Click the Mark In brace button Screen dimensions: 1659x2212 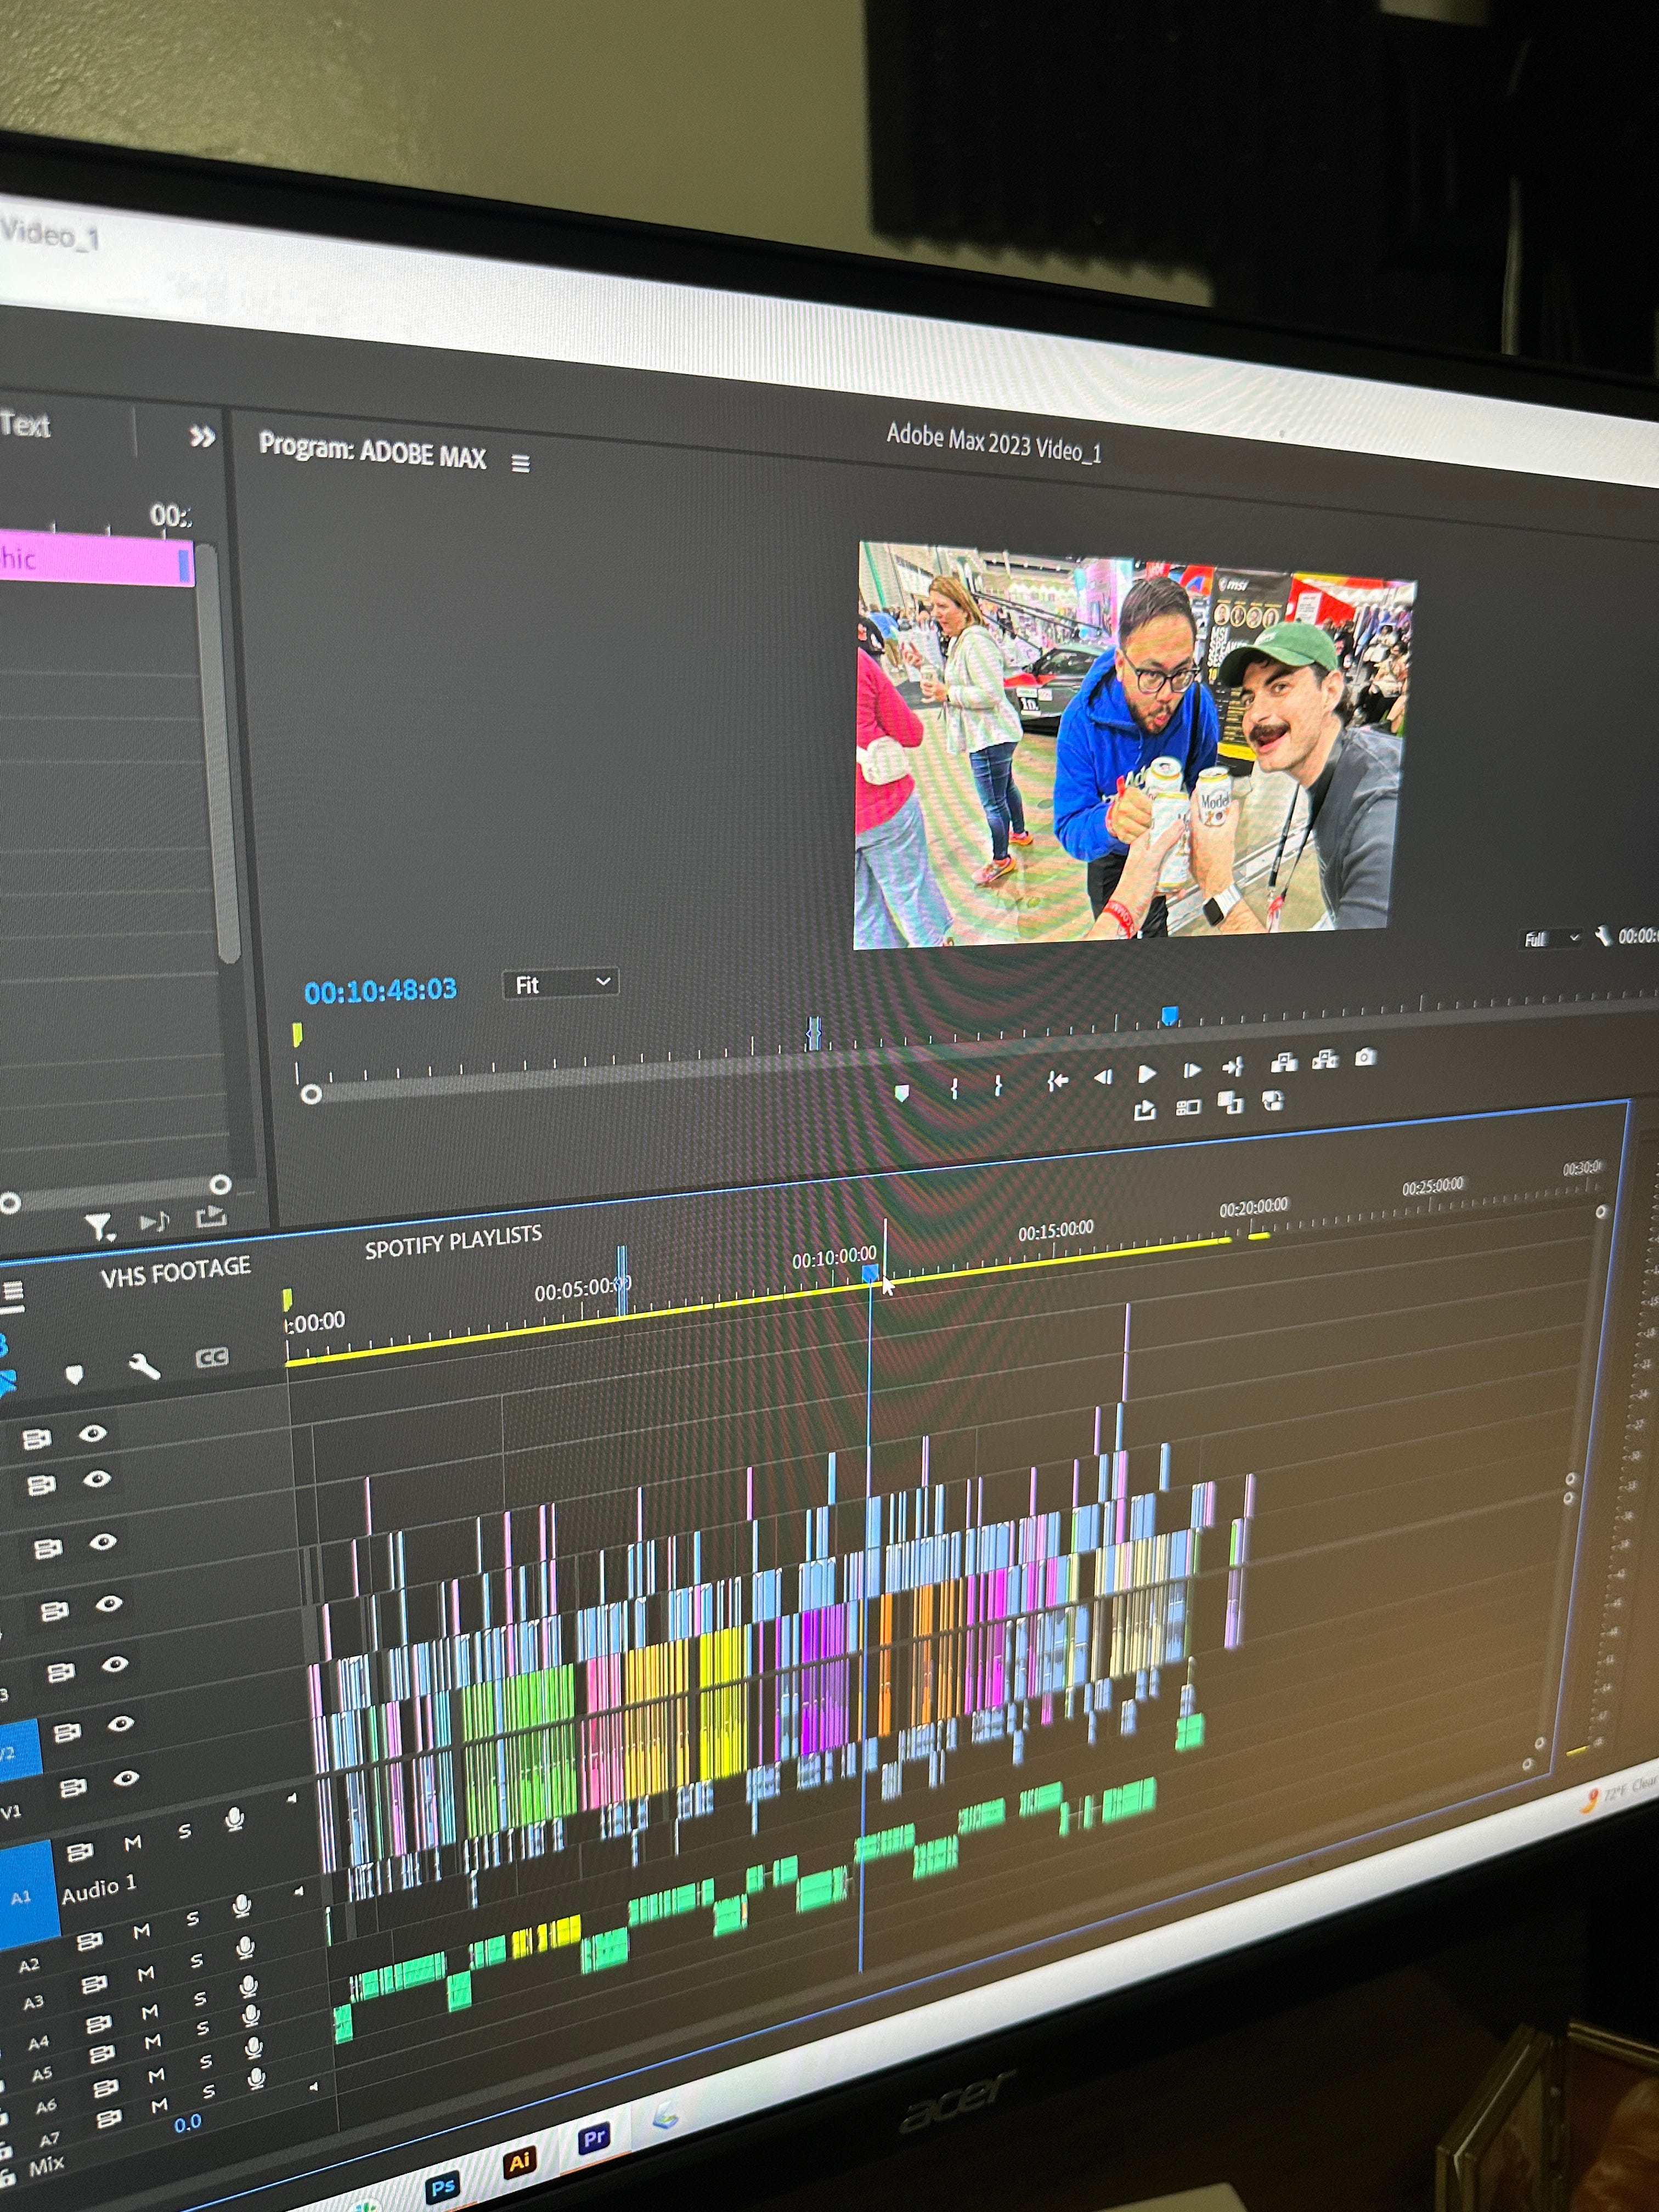[955, 1088]
